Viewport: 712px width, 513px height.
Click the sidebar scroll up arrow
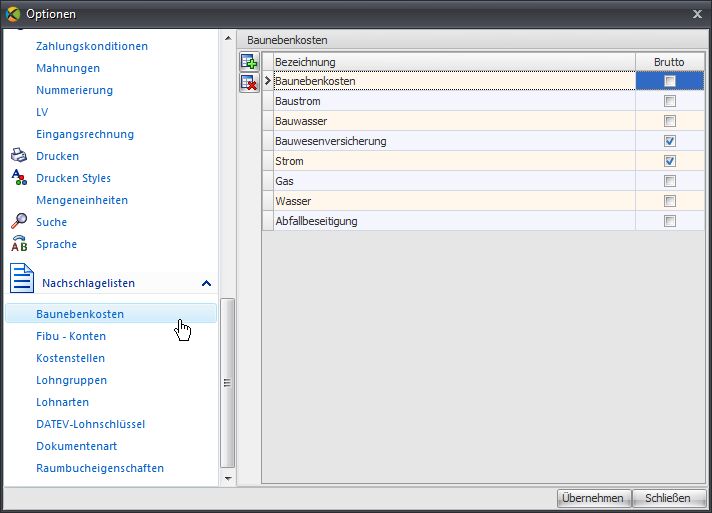click(228, 38)
